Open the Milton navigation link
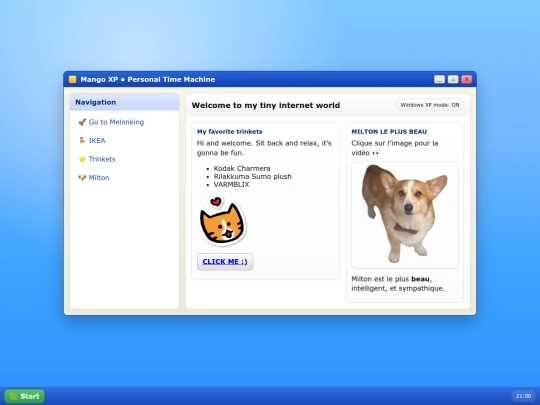This screenshot has width=540, height=405. pos(99,178)
